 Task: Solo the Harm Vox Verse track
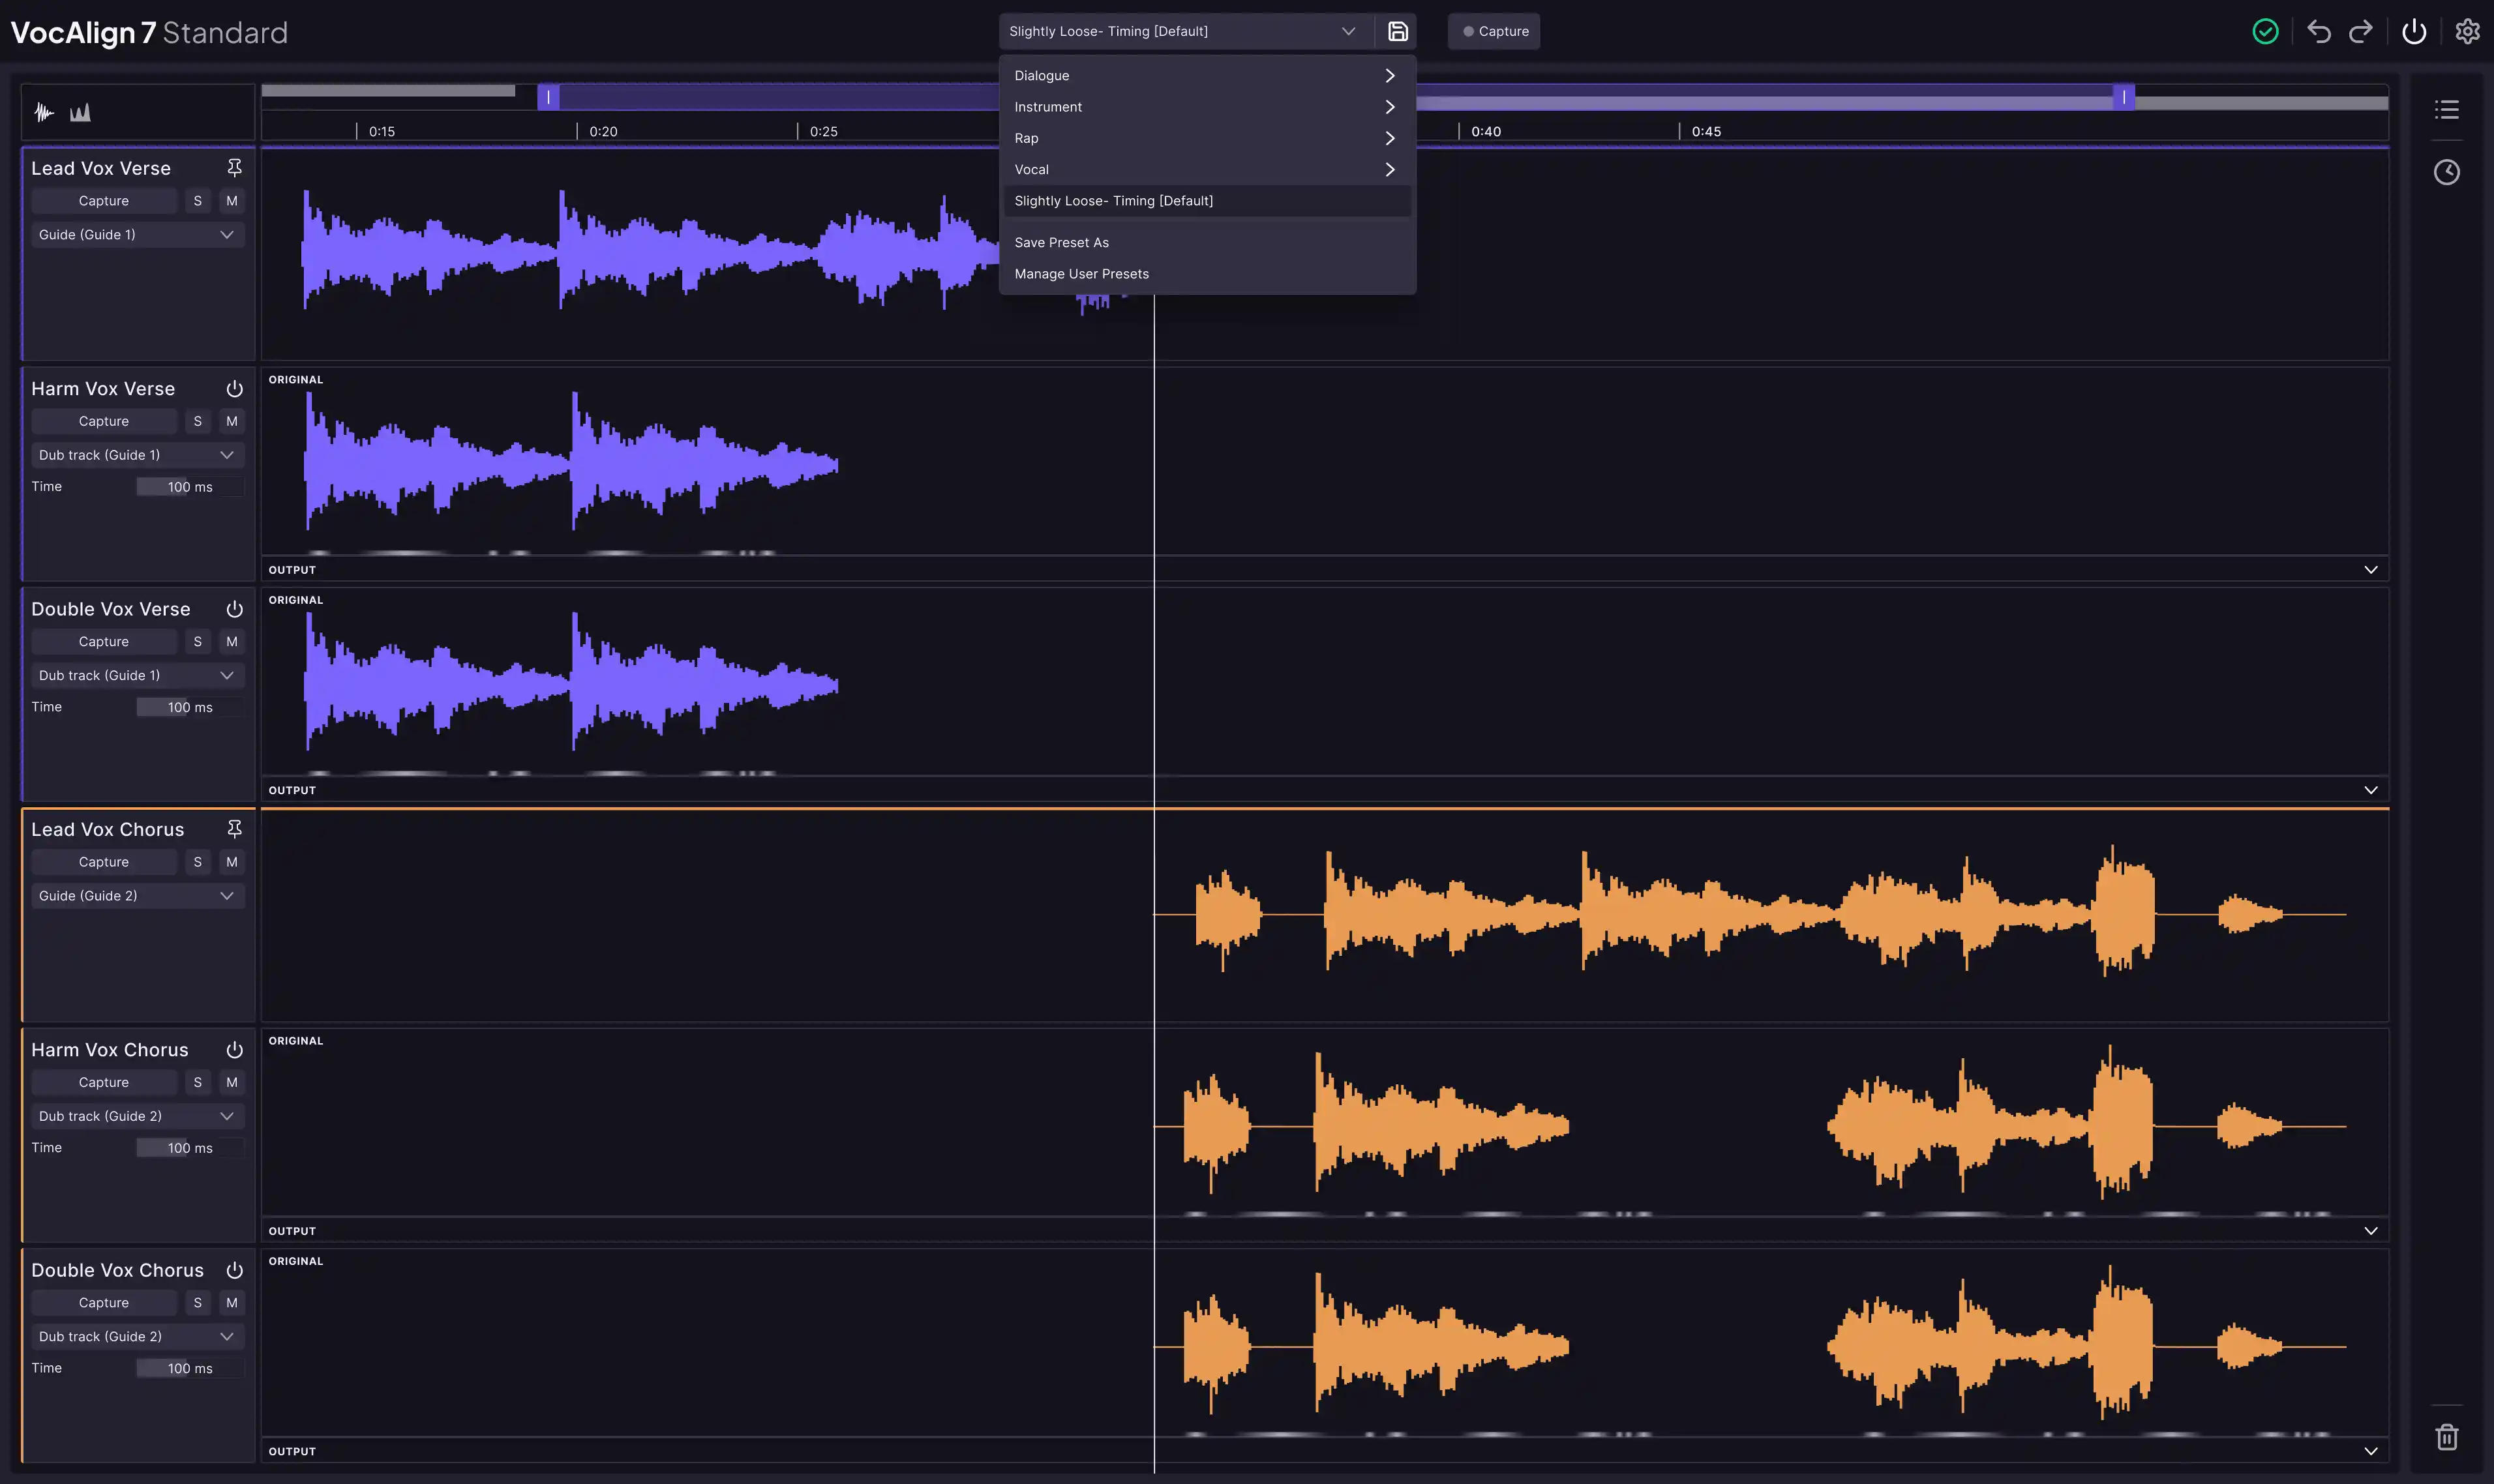tap(197, 421)
